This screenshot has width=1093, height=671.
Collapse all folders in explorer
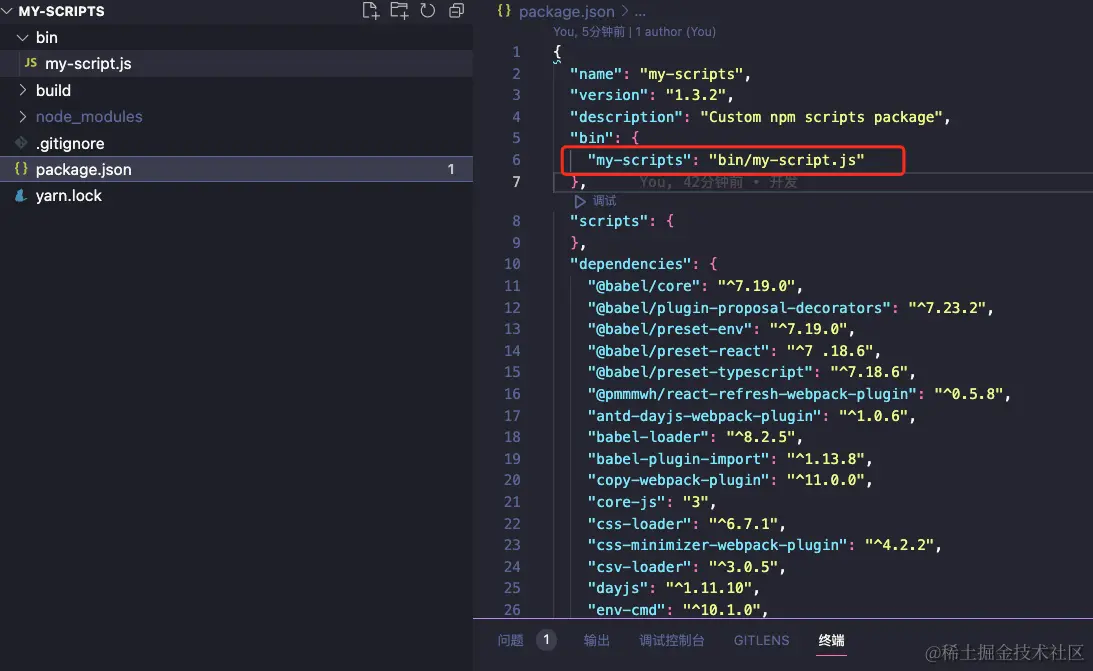point(457,10)
